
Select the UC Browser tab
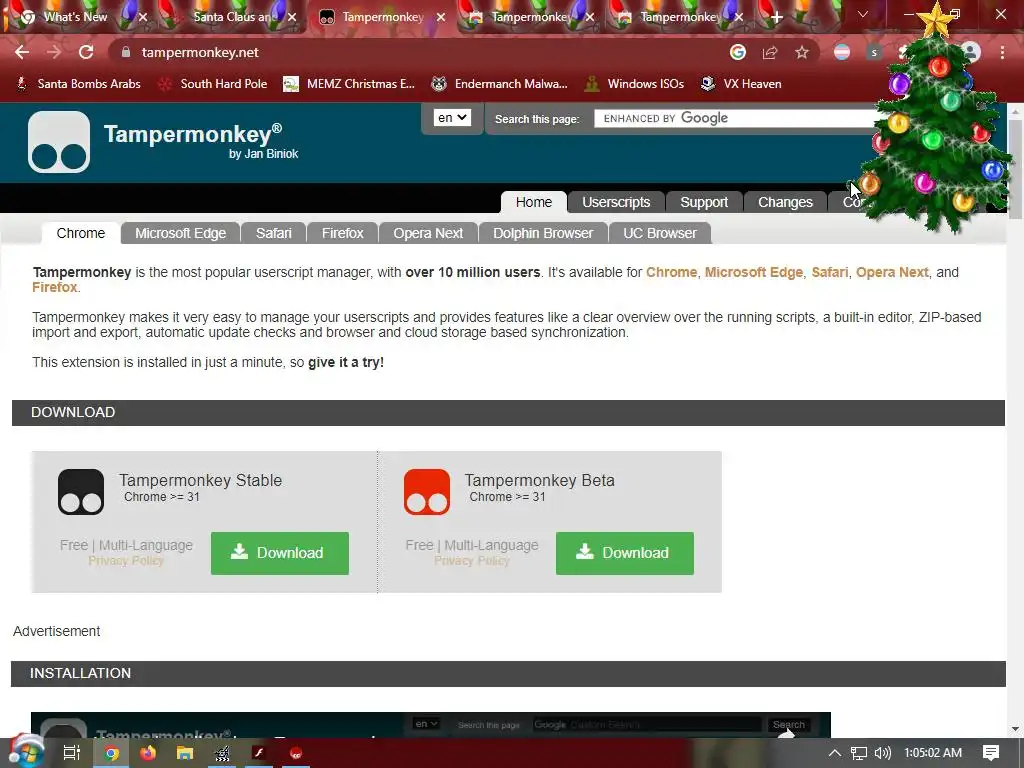(x=660, y=233)
